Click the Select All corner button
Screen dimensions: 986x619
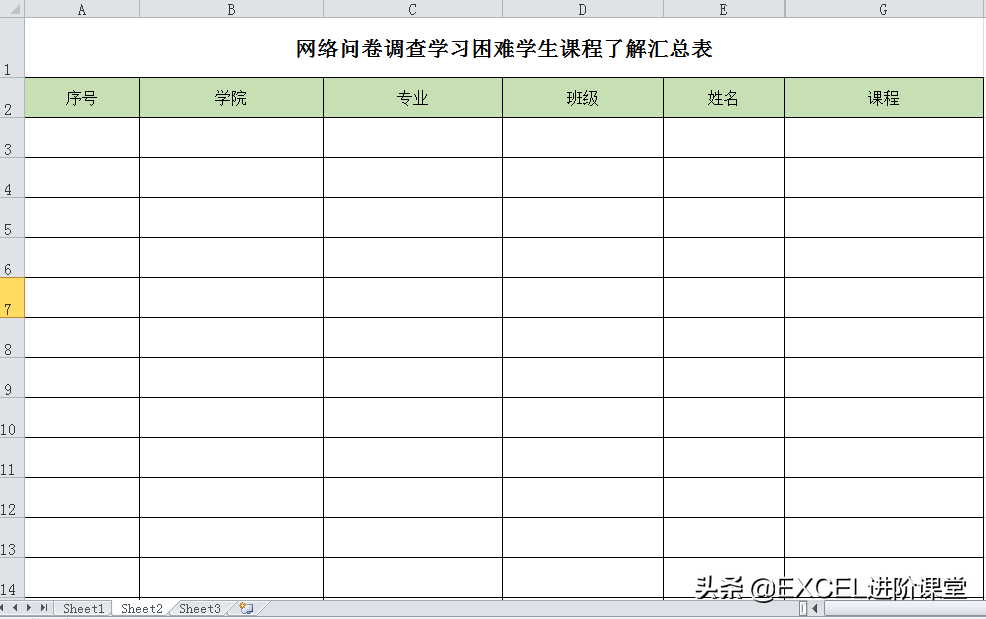click(12, 9)
